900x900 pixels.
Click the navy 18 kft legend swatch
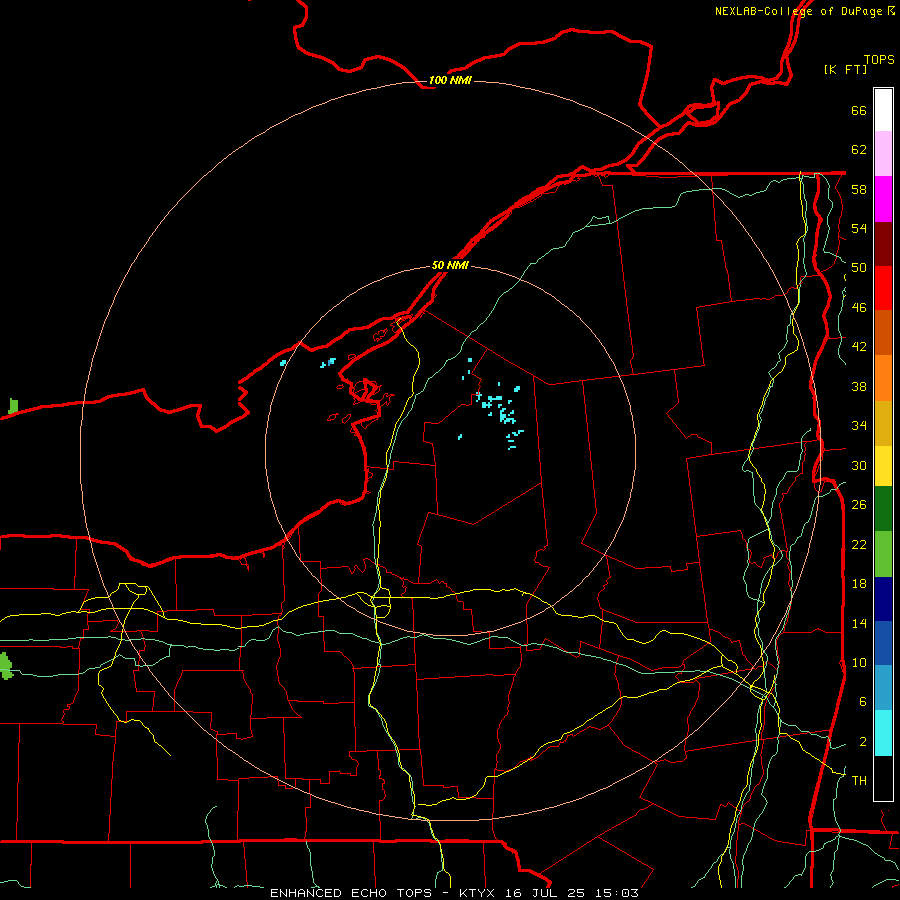coord(883,599)
